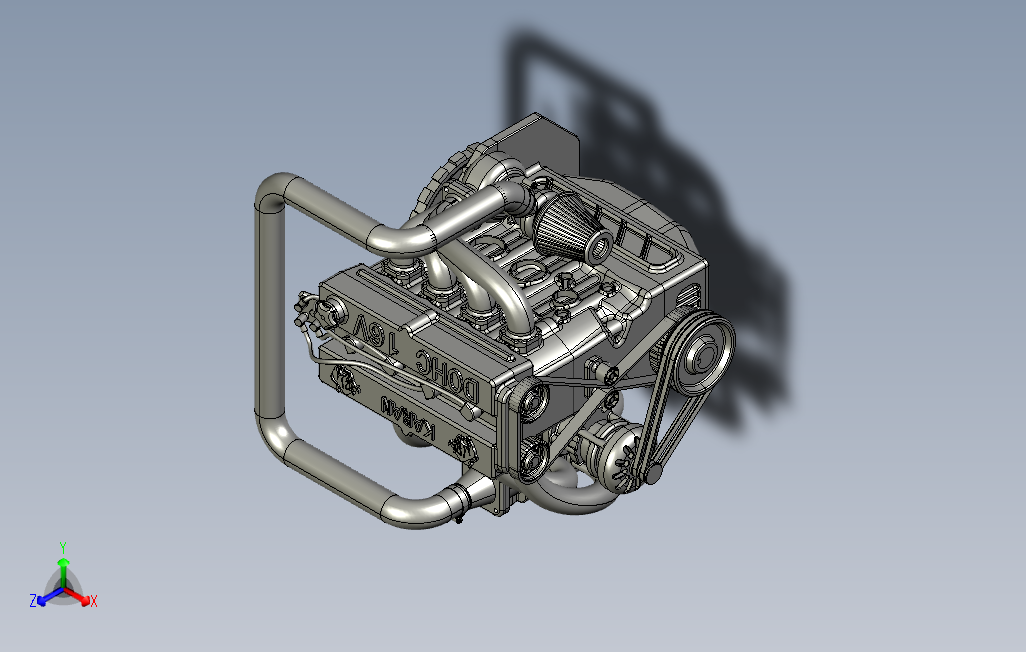Image resolution: width=1026 pixels, height=652 pixels.
Task: Select the embossed 16V lettering on valve cover
Action: click(x=376, y=334)
